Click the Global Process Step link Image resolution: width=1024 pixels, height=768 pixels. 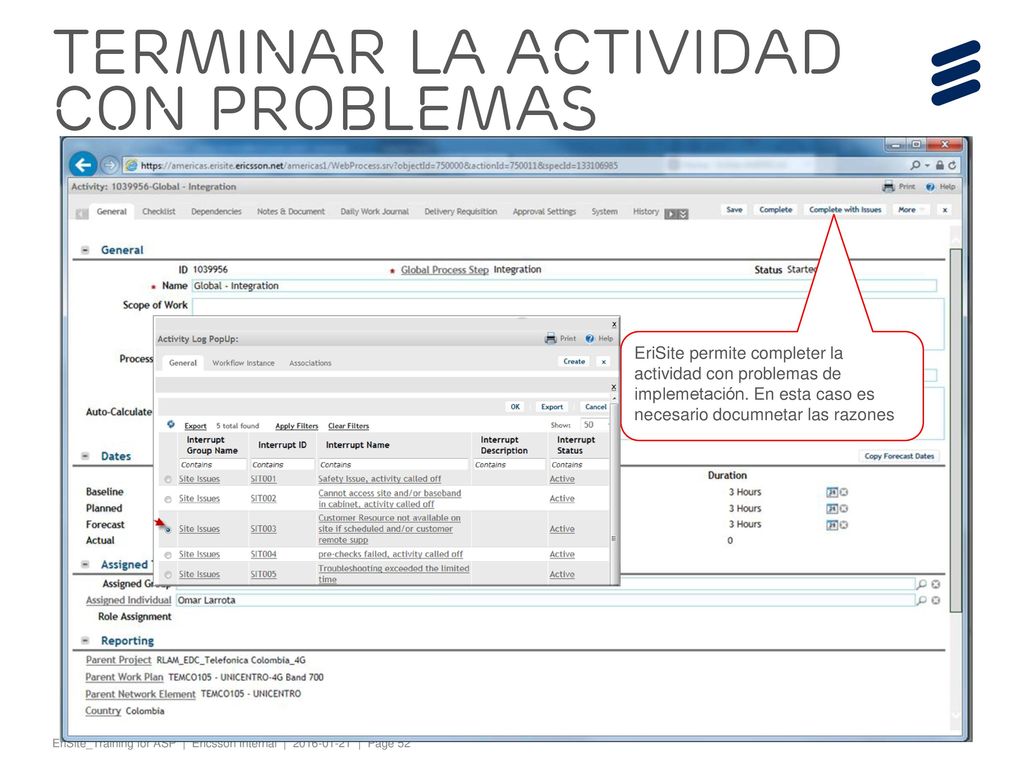click(x=444, y=270)
